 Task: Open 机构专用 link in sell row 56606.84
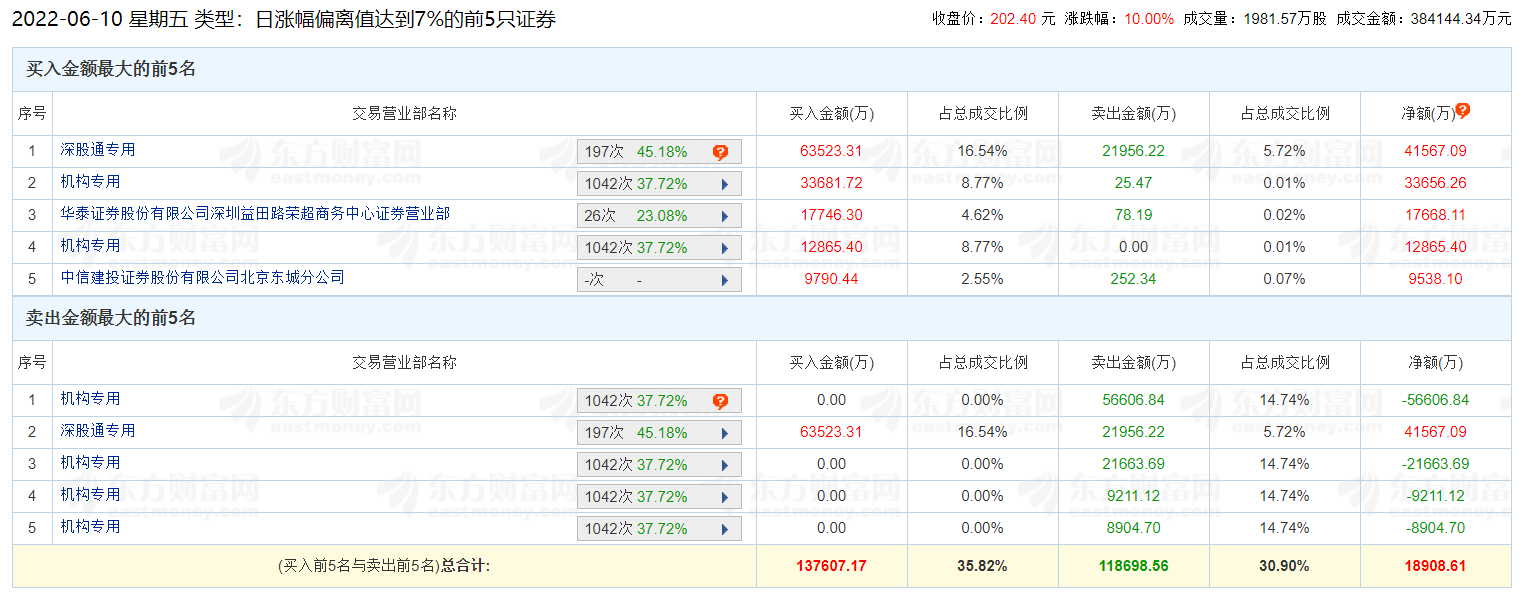point(90,399)
